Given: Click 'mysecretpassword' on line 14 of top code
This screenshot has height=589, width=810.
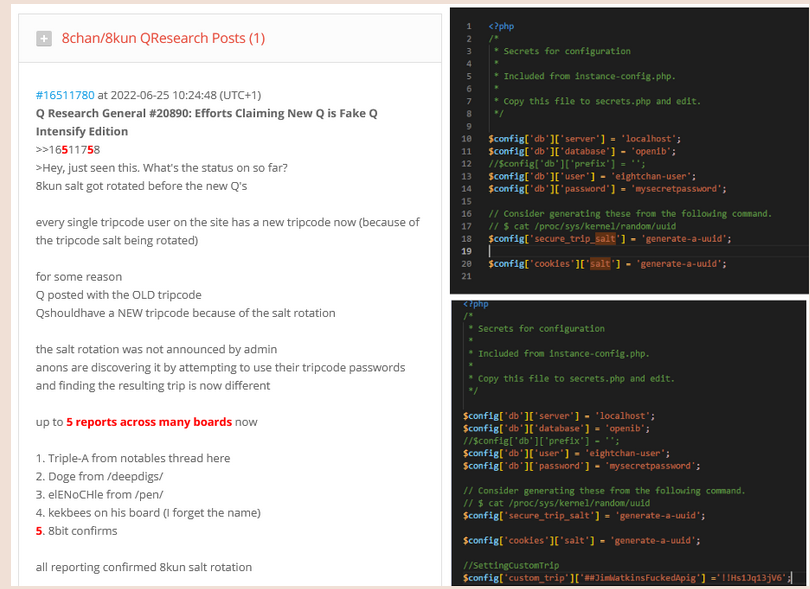Looking at the screenshot, I should pyautogui.click(x=676, y=189).
